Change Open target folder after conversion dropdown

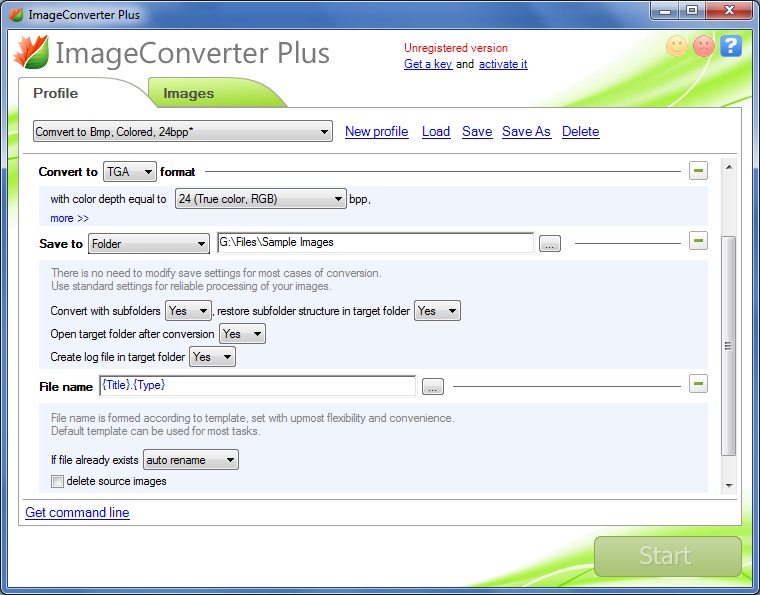[242, 334]
